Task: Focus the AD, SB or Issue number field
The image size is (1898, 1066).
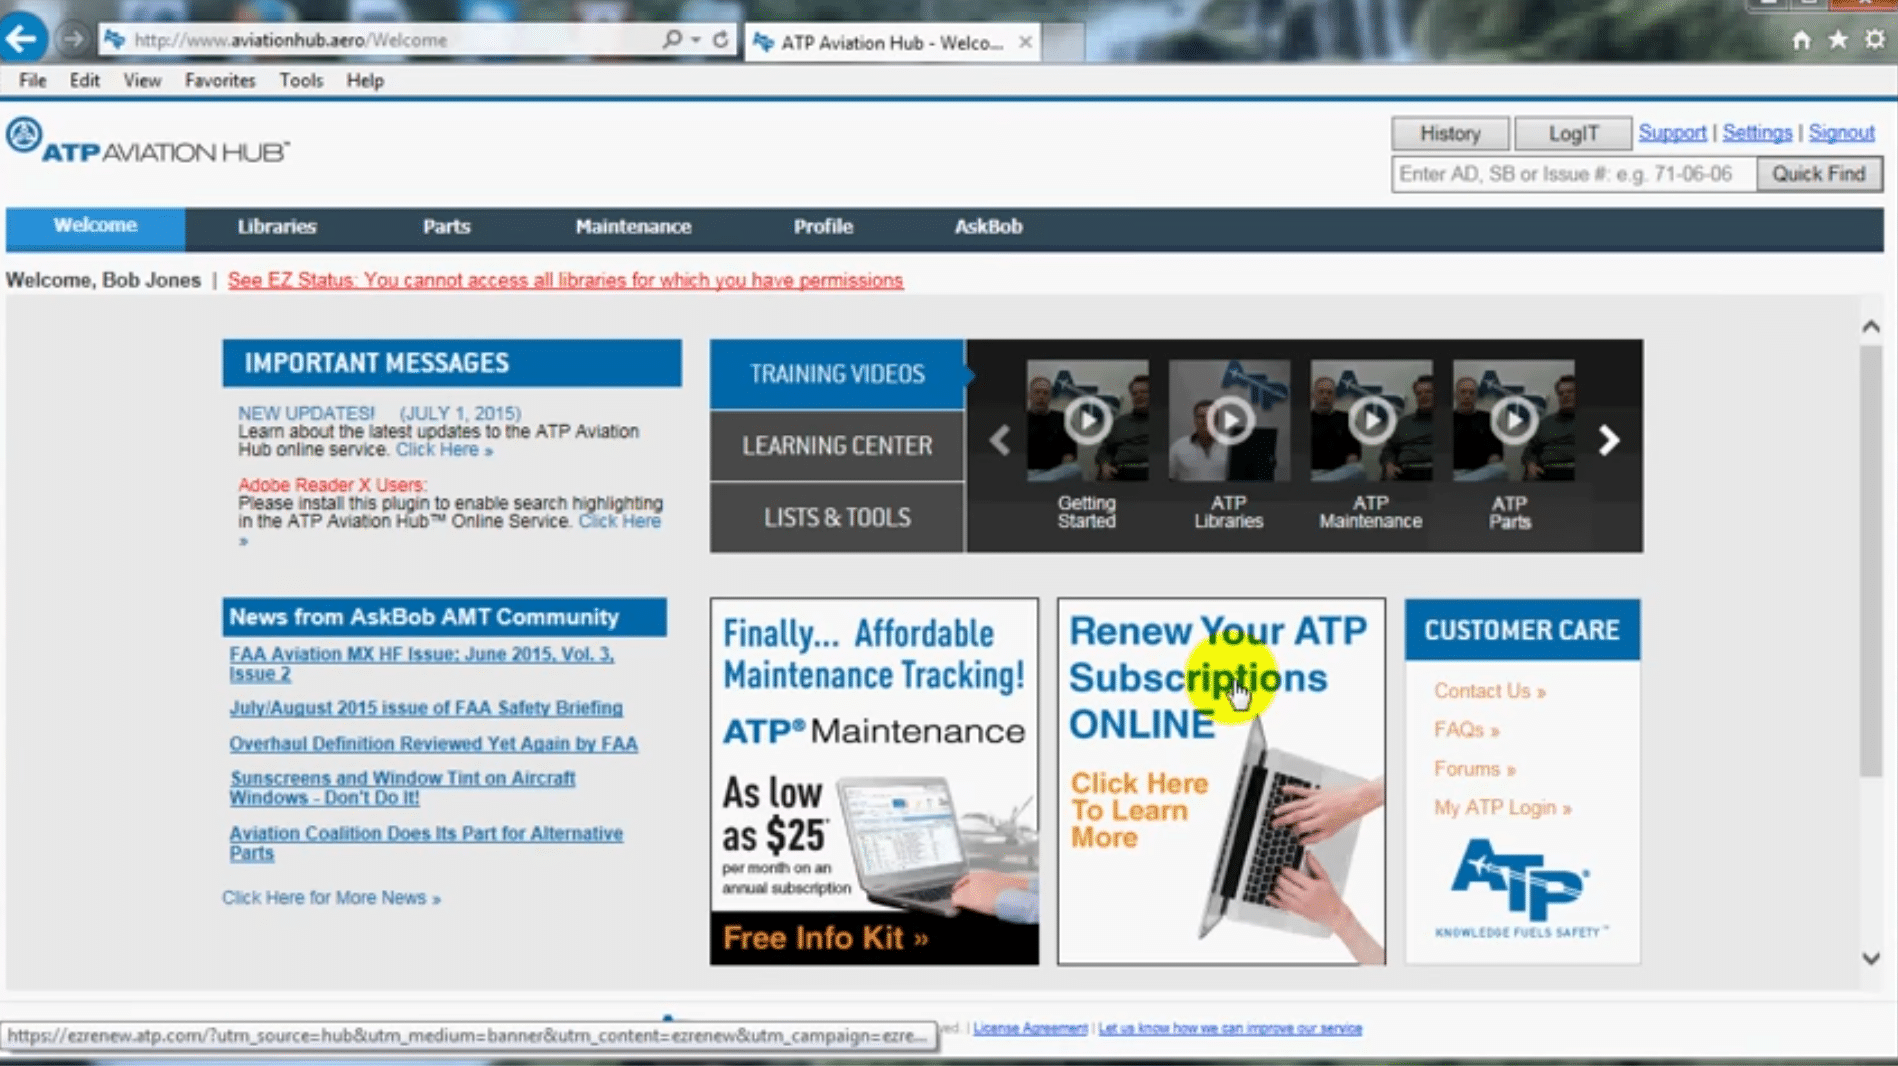Action: tap(1574, 174)
